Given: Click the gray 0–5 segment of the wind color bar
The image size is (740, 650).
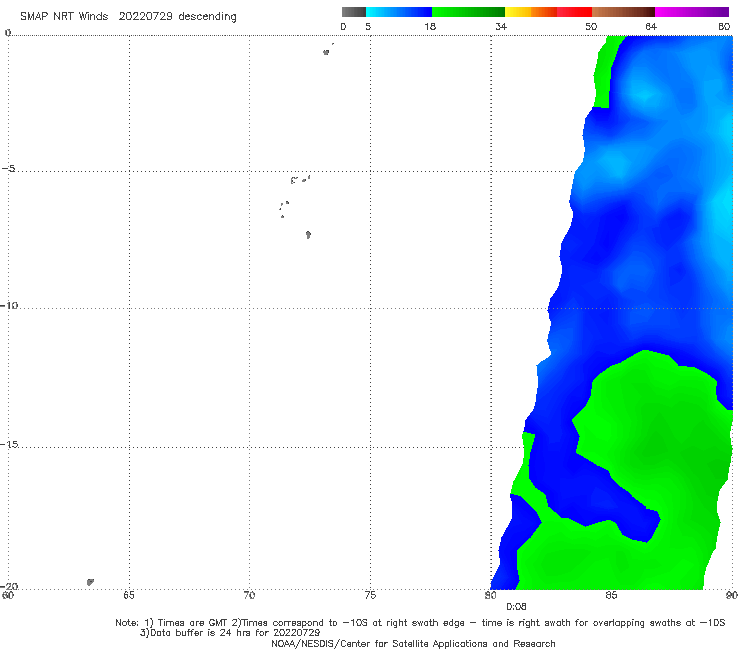Looking at the screenshot, I should tap(354, 12).
